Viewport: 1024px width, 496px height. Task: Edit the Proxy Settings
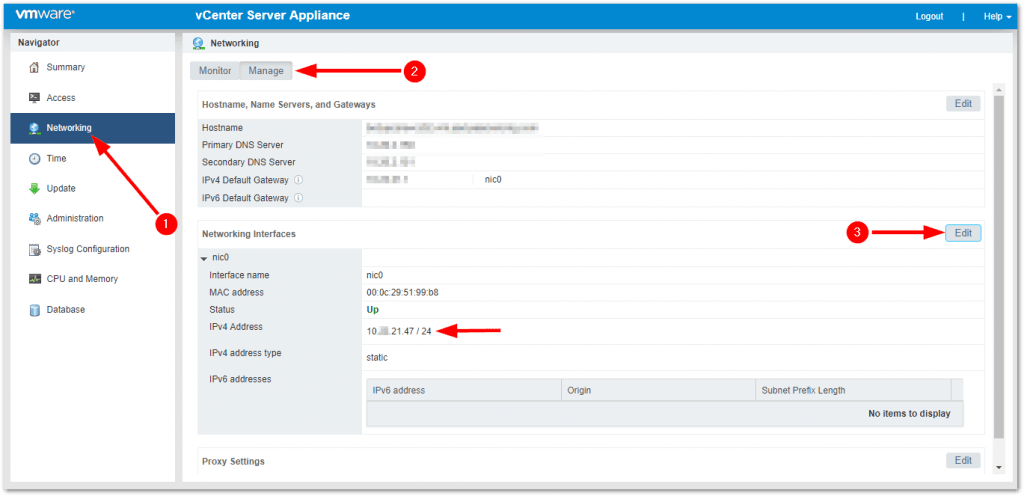[x=963, y=460]
